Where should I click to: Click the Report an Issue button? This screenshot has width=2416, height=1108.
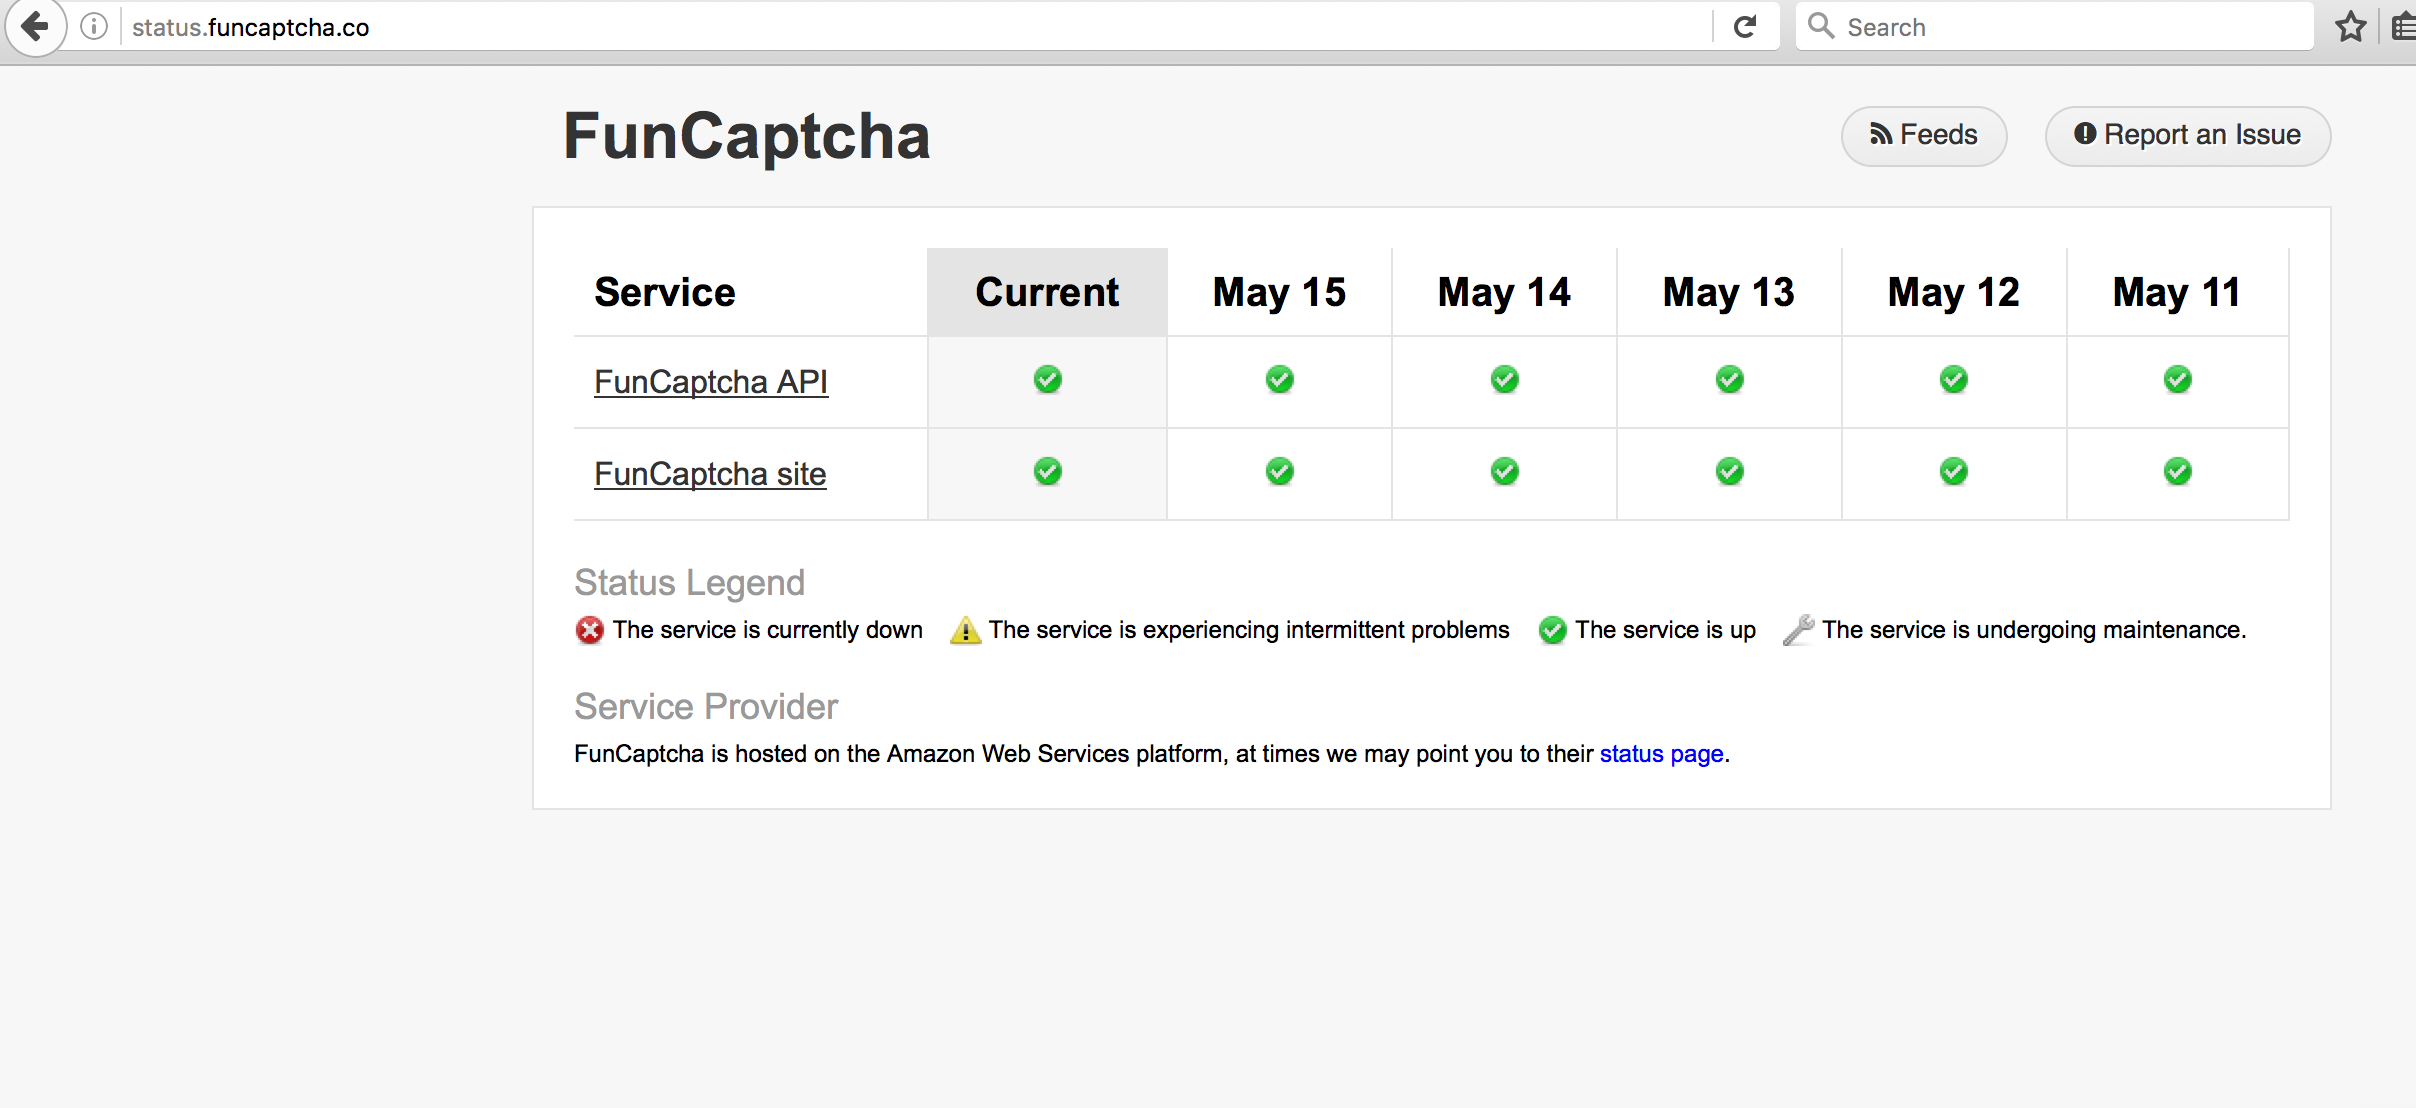pyautogui.click(x=2188, y=135)
